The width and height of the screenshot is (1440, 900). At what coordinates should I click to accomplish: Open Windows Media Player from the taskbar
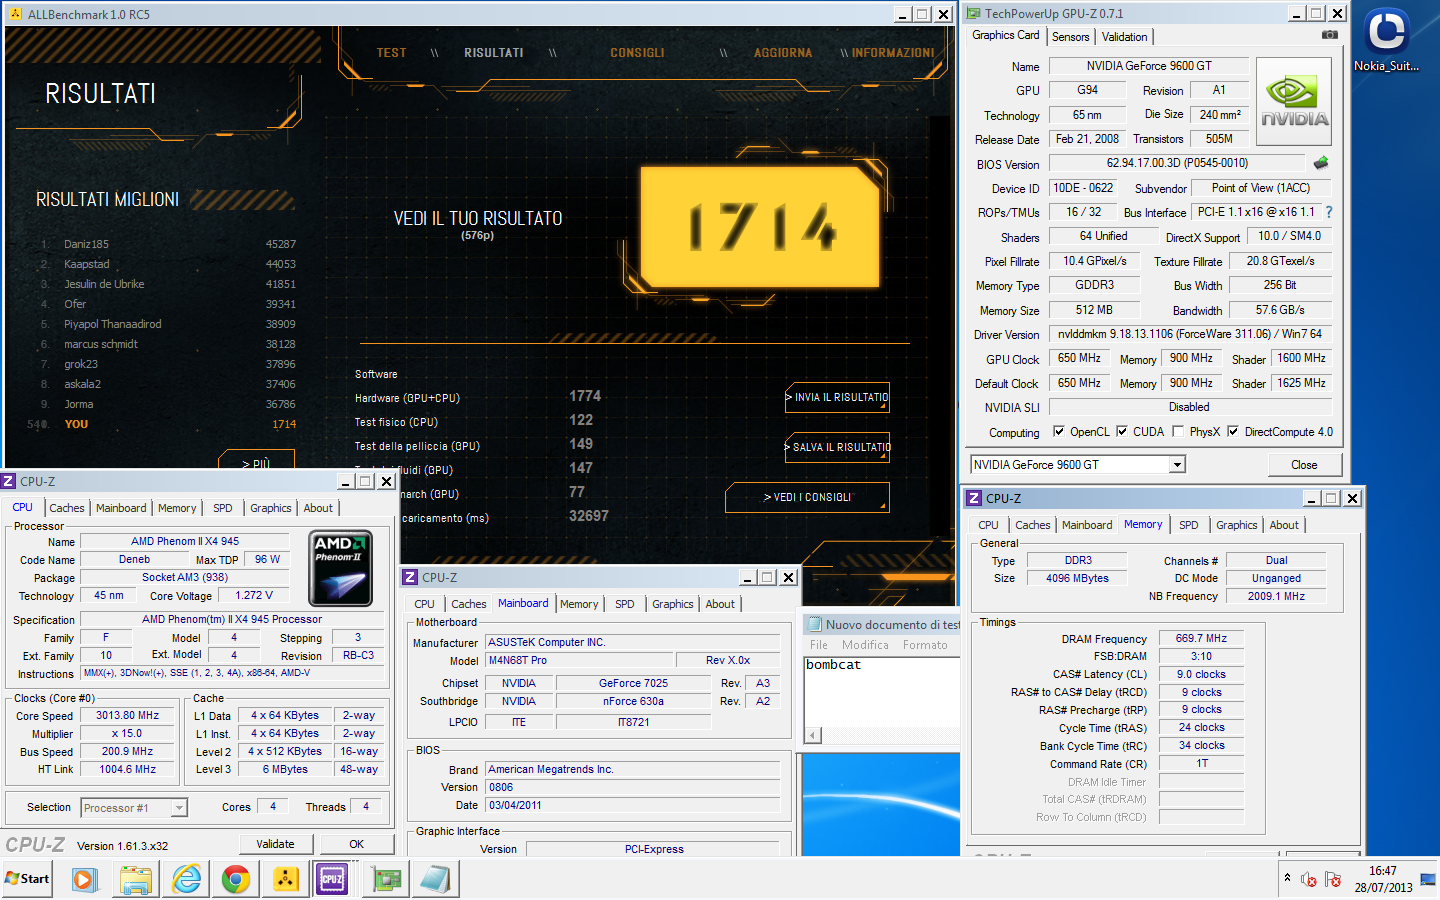point(84,879)
